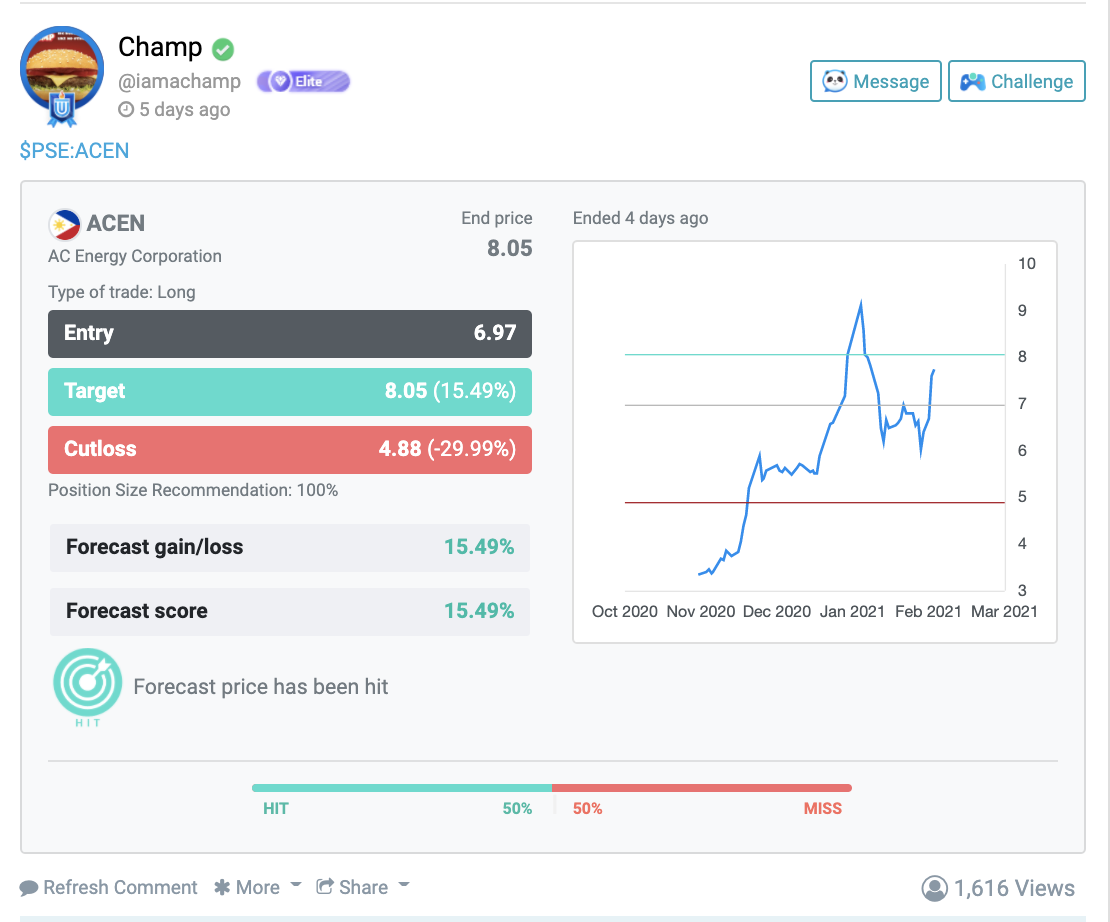Open the $PSE:ACEN ticker link
The height and width of the screenshot is (922, 1110).
coord(74,151)
